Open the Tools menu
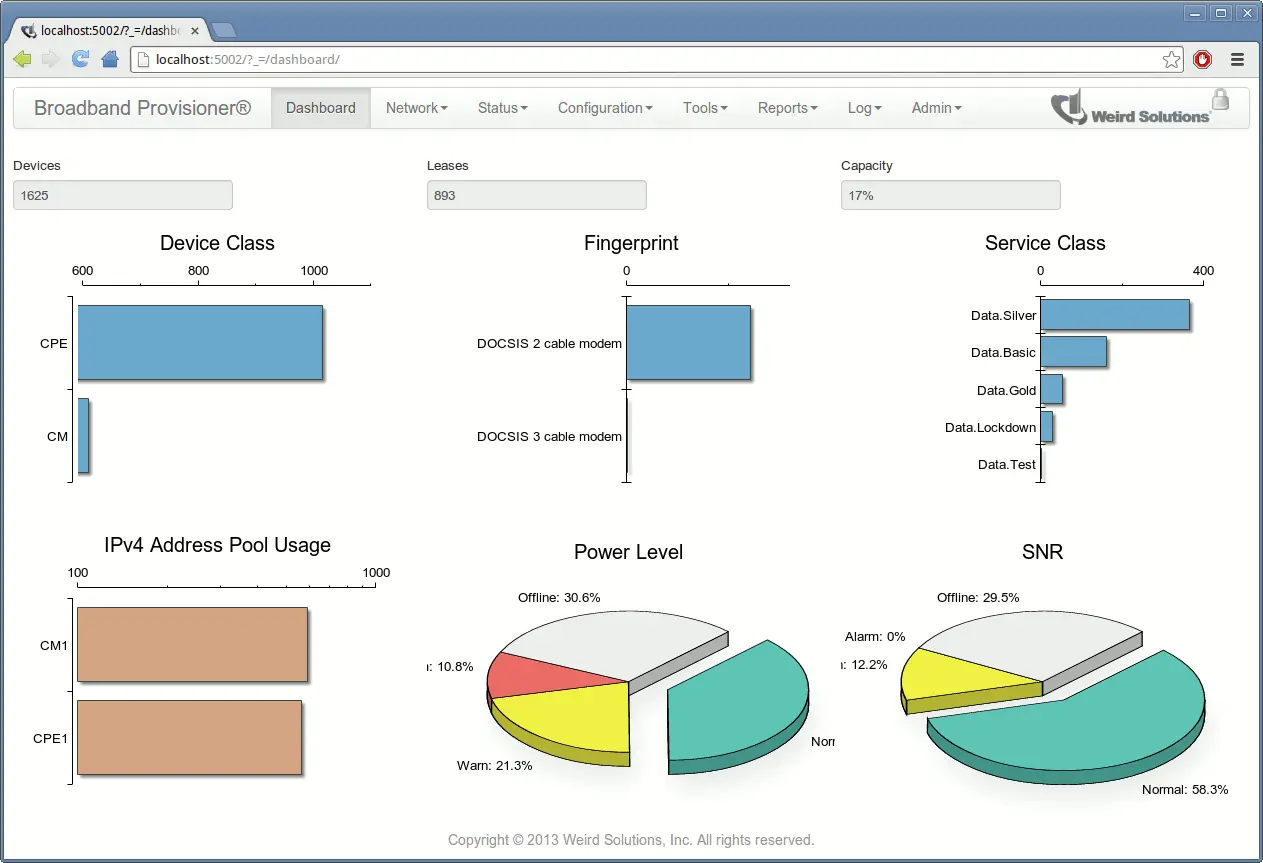Image resolution: width=1263 pixels, height=863 pixels. (704, 107)
